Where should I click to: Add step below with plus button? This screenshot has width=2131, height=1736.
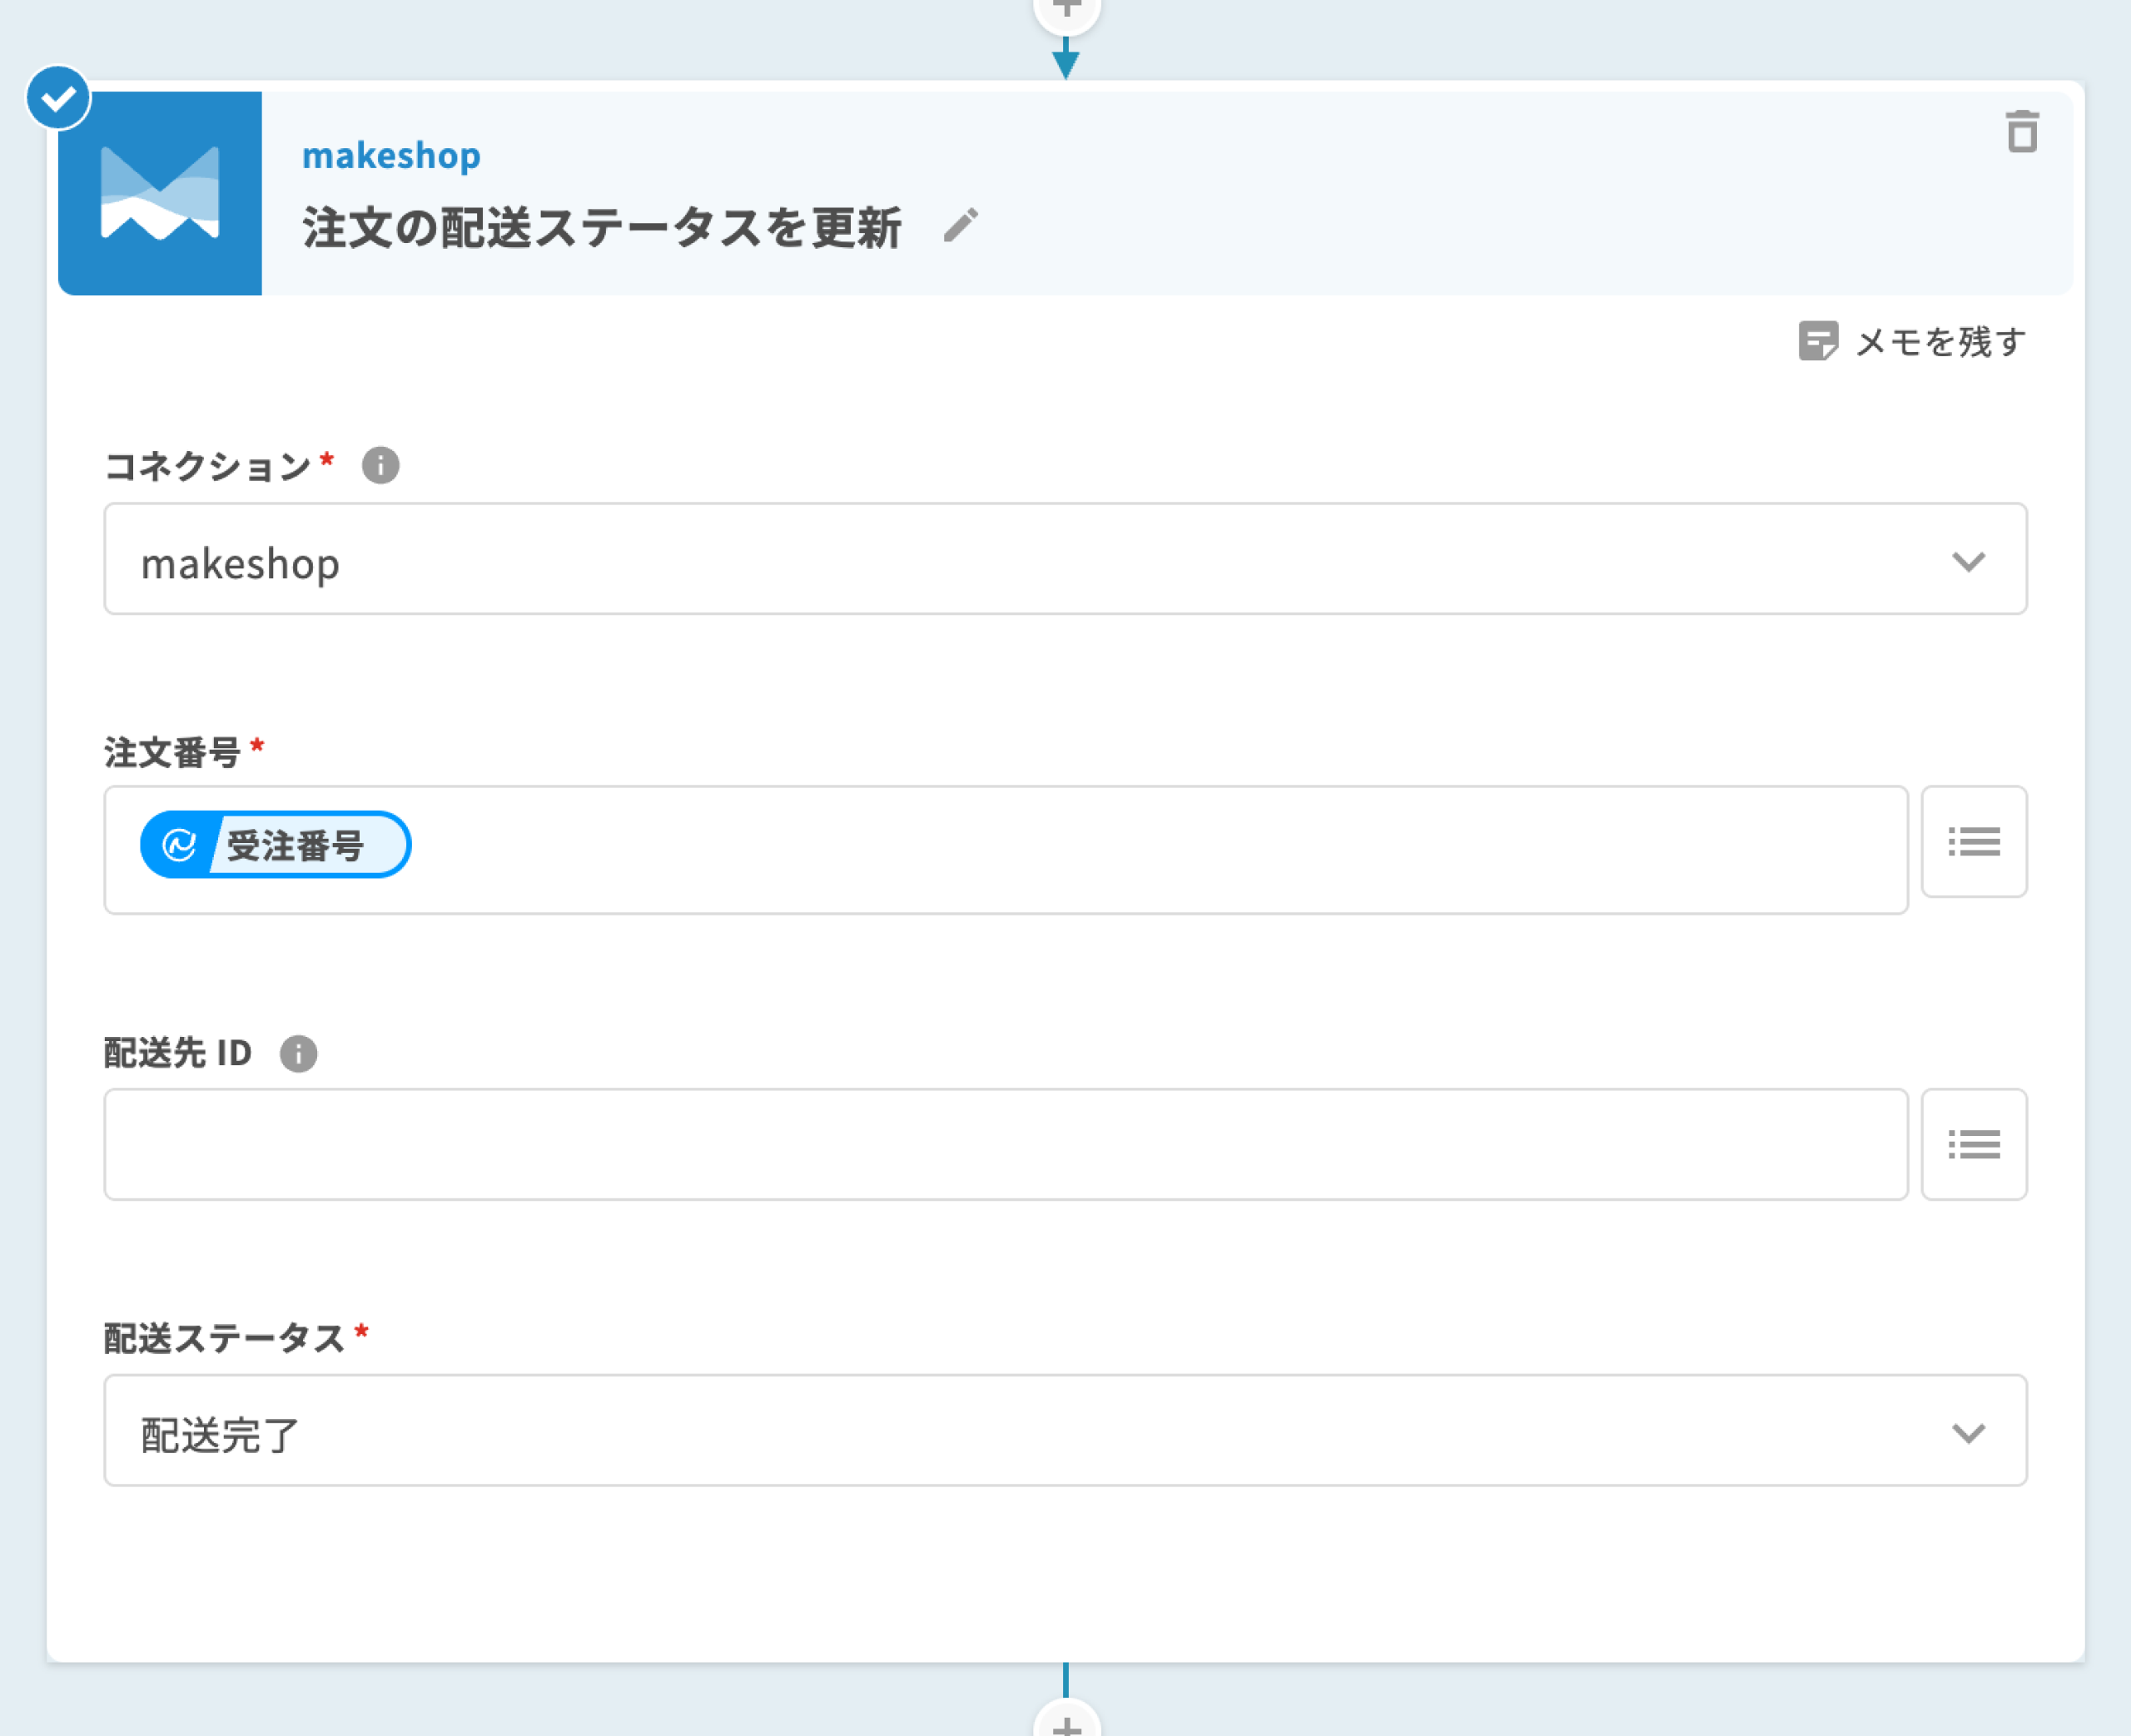pos(1066,1722)
